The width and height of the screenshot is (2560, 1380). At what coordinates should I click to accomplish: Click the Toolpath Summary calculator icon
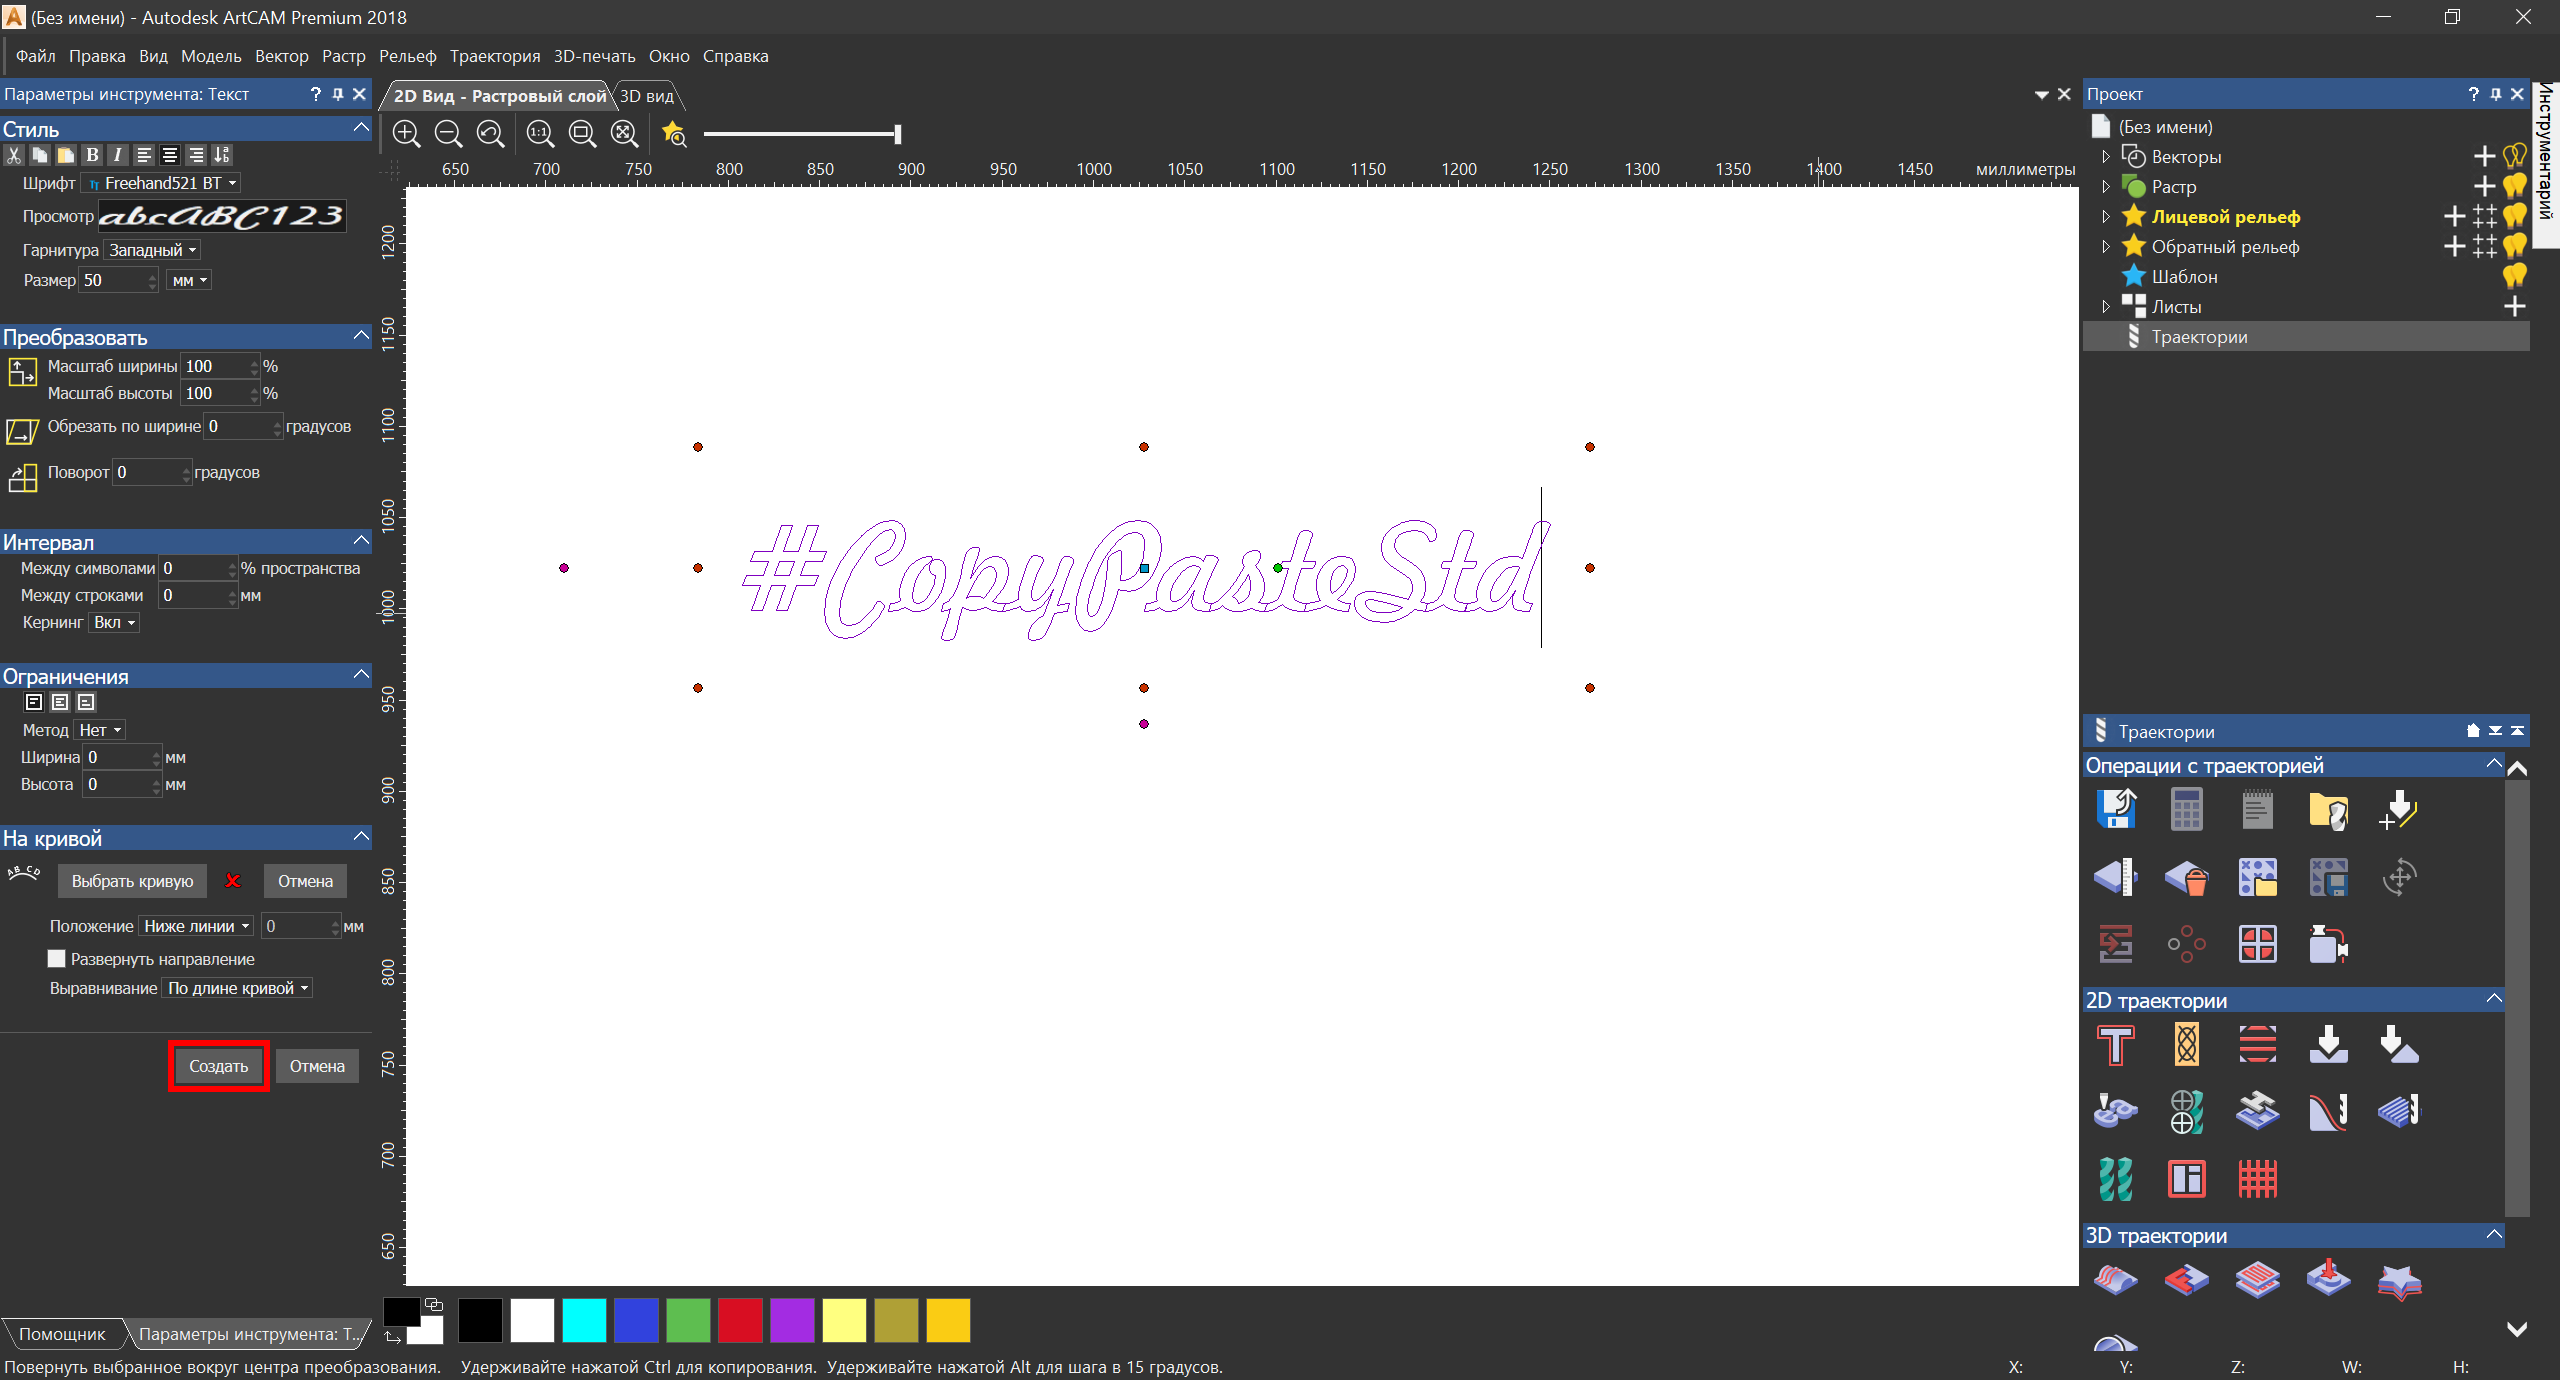[2186, 810]
